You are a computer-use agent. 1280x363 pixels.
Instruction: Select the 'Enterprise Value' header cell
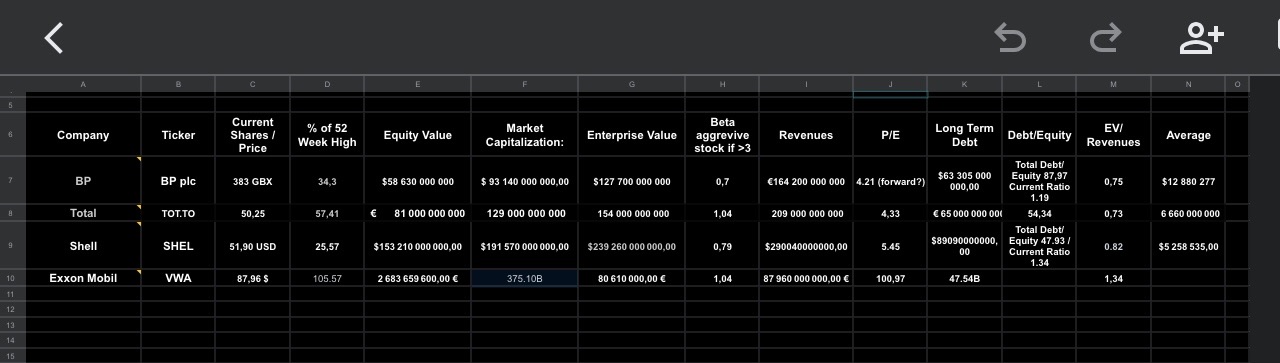632,135
